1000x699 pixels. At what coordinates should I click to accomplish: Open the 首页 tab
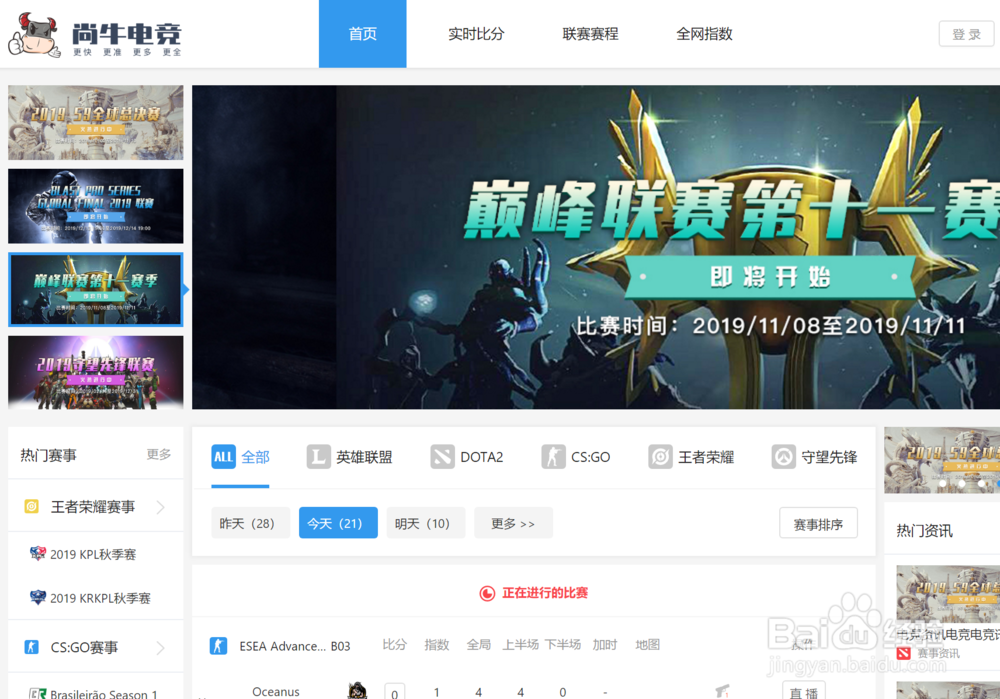pyautogui.click(x=362, y=34)
